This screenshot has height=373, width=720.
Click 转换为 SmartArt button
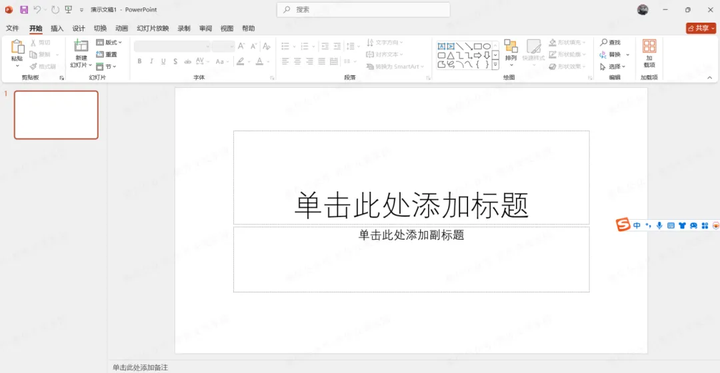tap(395, 67)
